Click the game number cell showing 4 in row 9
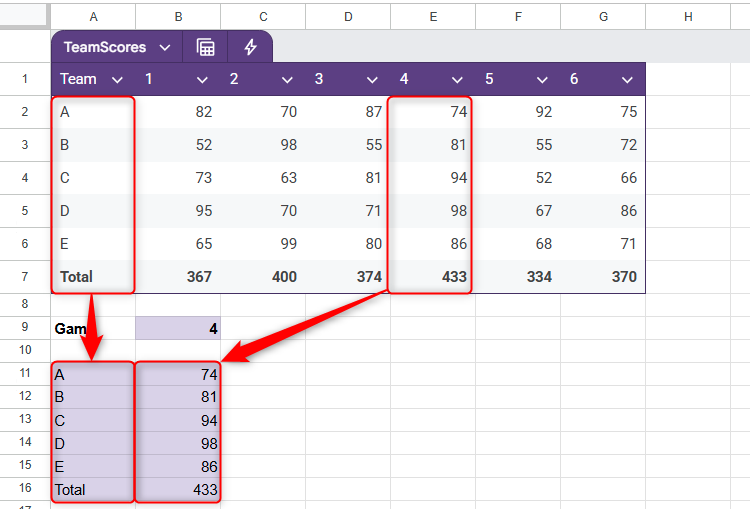Image resolution: width=750 pixels, height=509 pixels. point(178,328)
